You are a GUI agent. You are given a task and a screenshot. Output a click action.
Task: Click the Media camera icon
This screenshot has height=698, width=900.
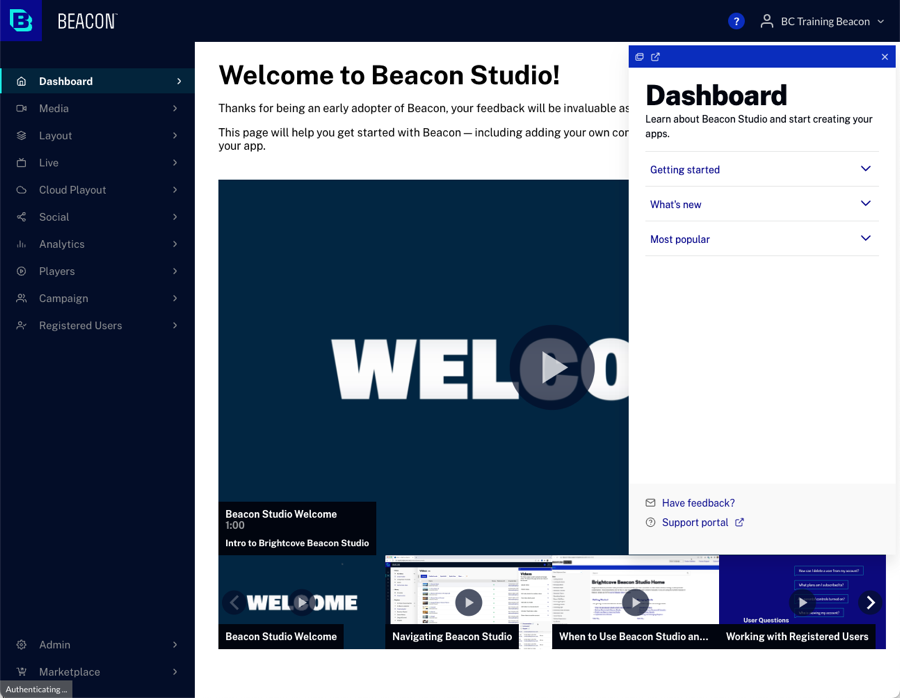tap(21, 108)
